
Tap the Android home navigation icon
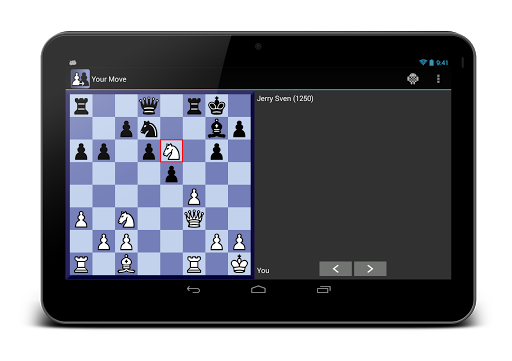pyautogui.click(x=258, y=289)
